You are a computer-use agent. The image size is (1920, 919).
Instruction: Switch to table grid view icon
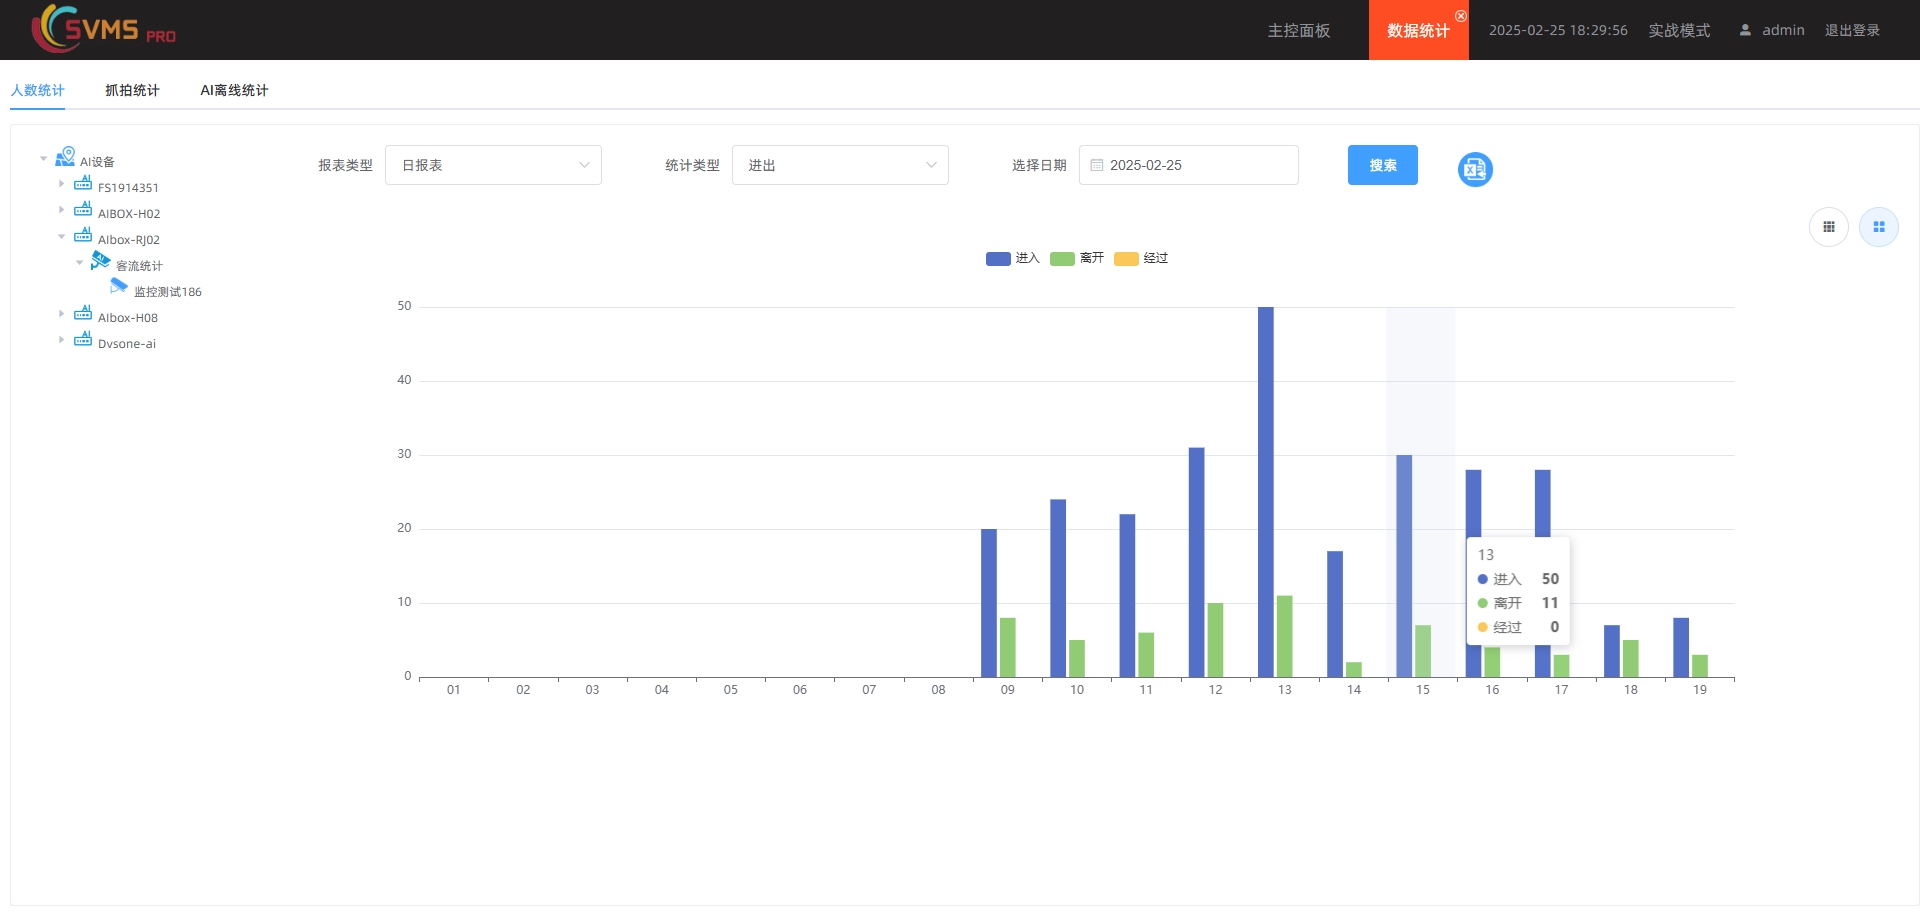coord(1828,227)
